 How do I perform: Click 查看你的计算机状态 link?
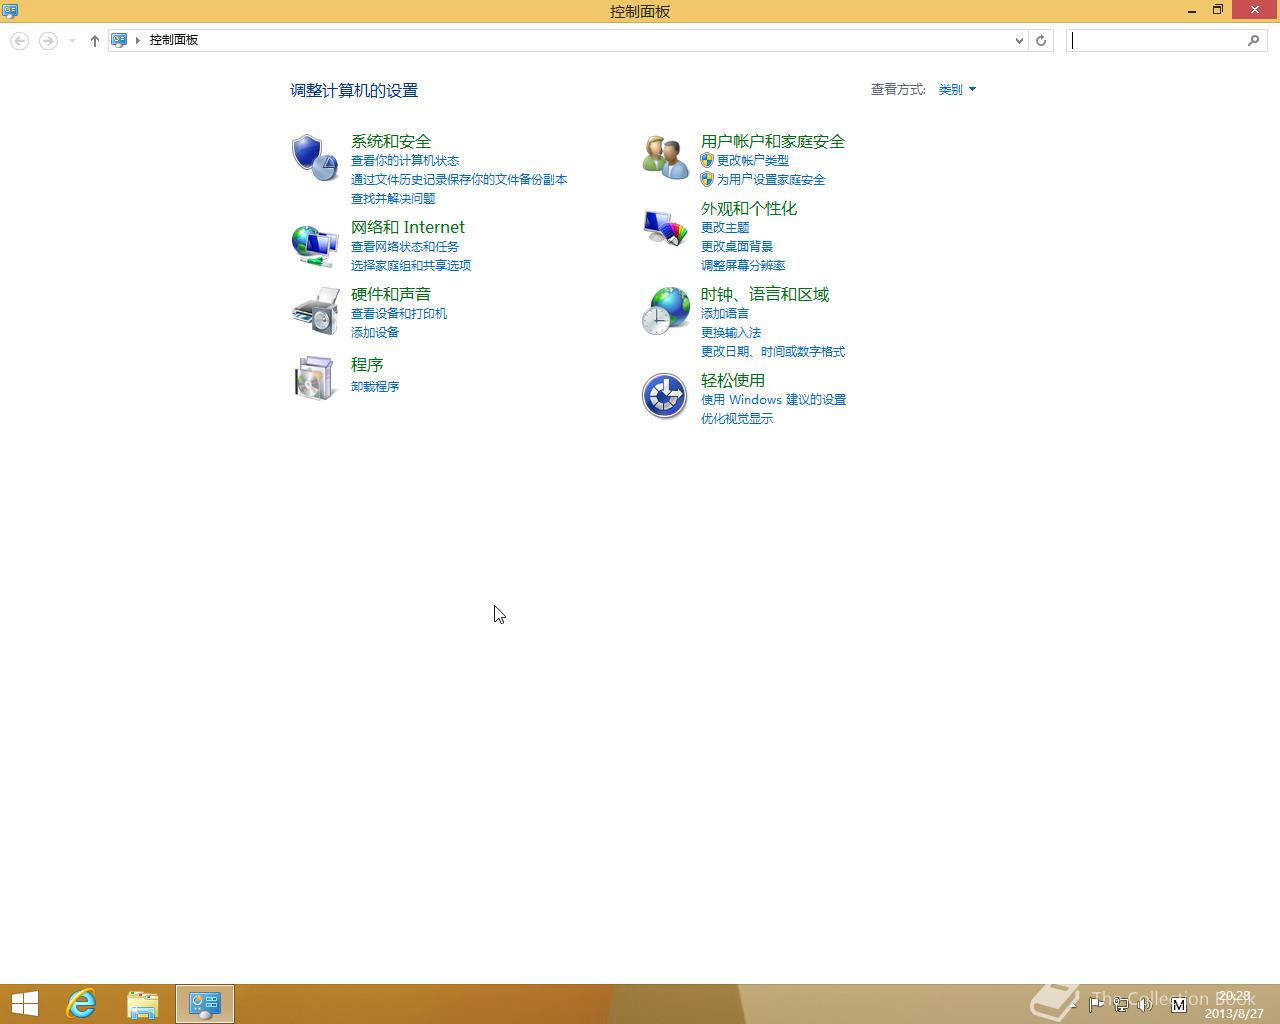(x=405, y=160)
